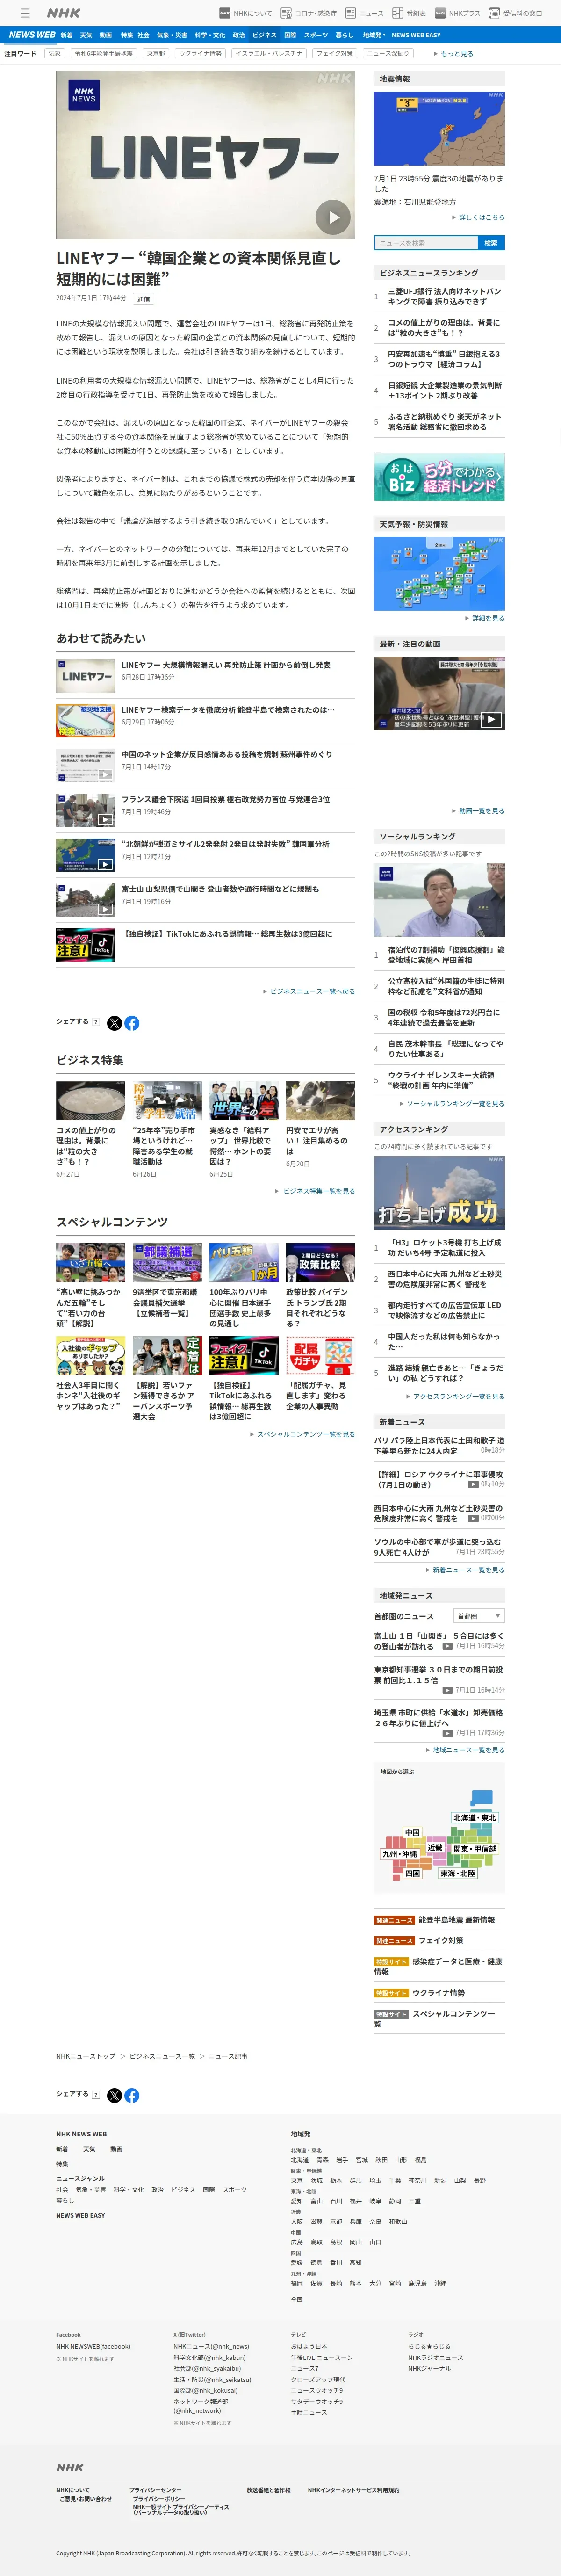Select 関東・甲信越 on the regional map
The height and width of the screenshot is (2576, 561).
tap(474, 1849)
